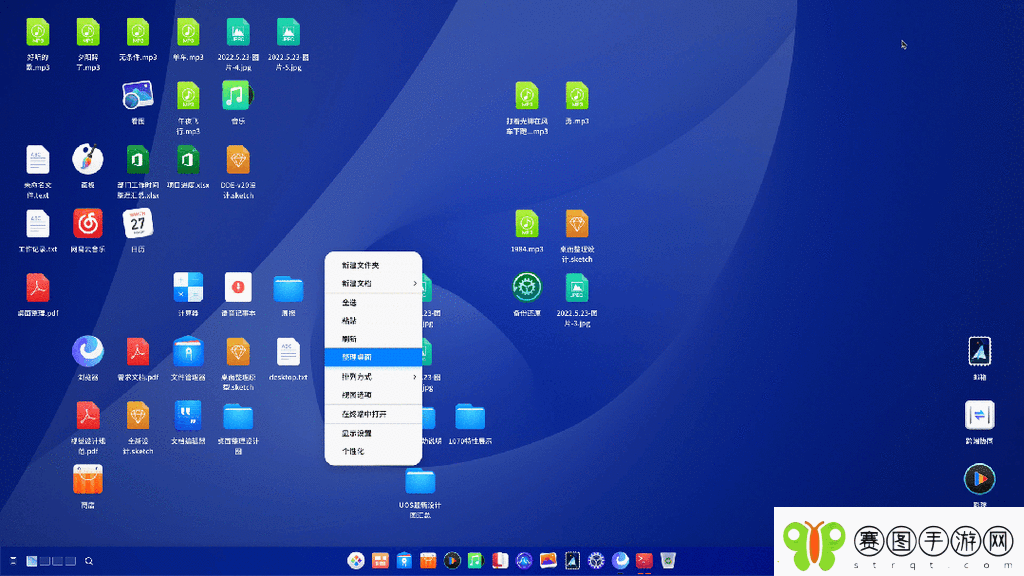The image size is (1024, 576).
Task: Open the red book dock icon
Action: pyautogui.click(x=500, y=560)
